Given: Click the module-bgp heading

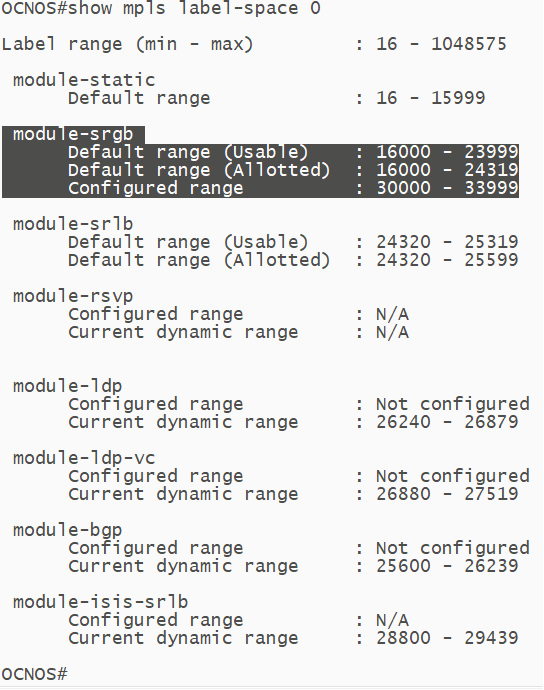Looking at the screenshot, I should 67,530.
